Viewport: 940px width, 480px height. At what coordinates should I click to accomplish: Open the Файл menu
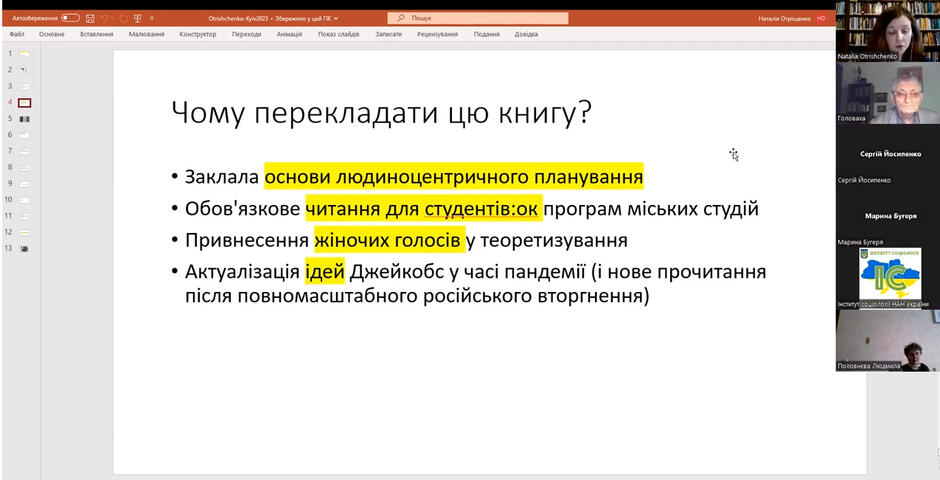pos(17,34)
